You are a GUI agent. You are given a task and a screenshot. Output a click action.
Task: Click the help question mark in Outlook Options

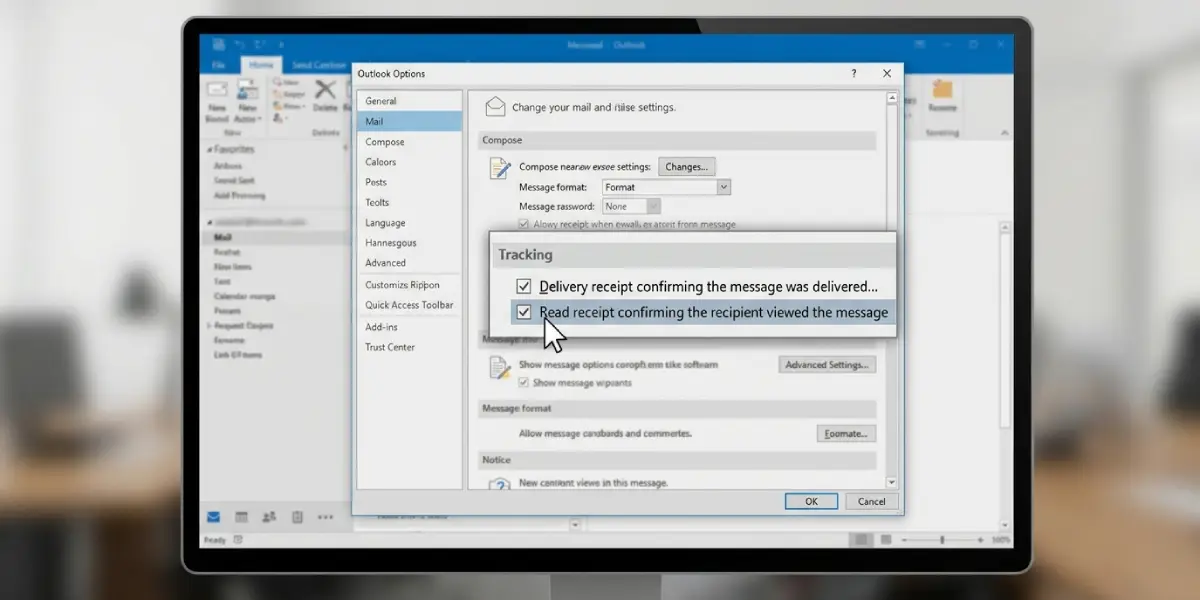[853, 73]
